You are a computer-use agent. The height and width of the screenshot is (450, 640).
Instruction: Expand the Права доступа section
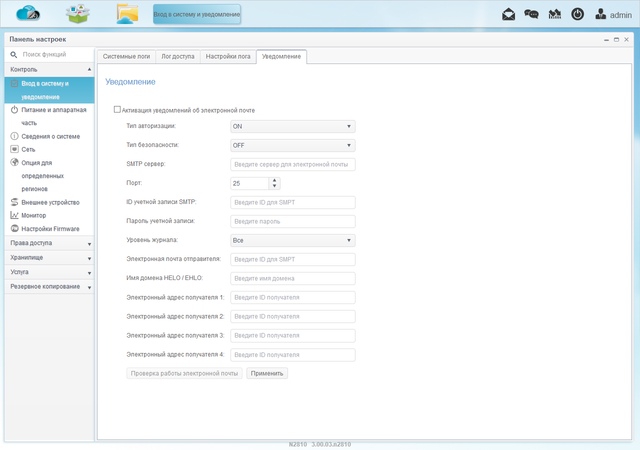[x=49, y=243]
